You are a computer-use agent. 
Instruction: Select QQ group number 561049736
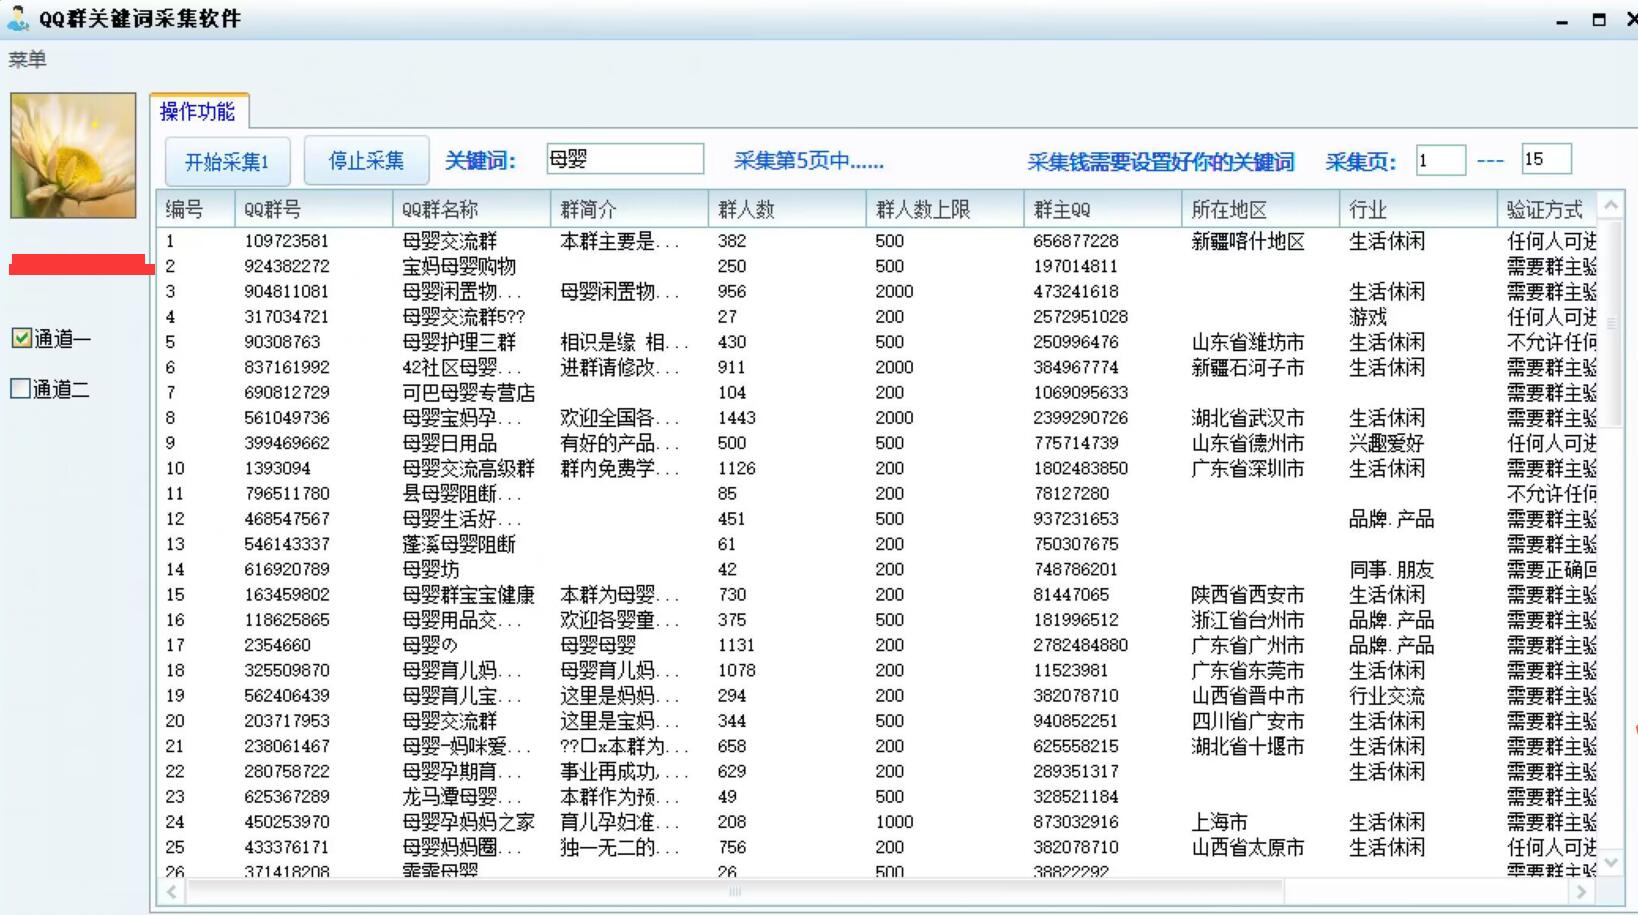coord(286,417)
